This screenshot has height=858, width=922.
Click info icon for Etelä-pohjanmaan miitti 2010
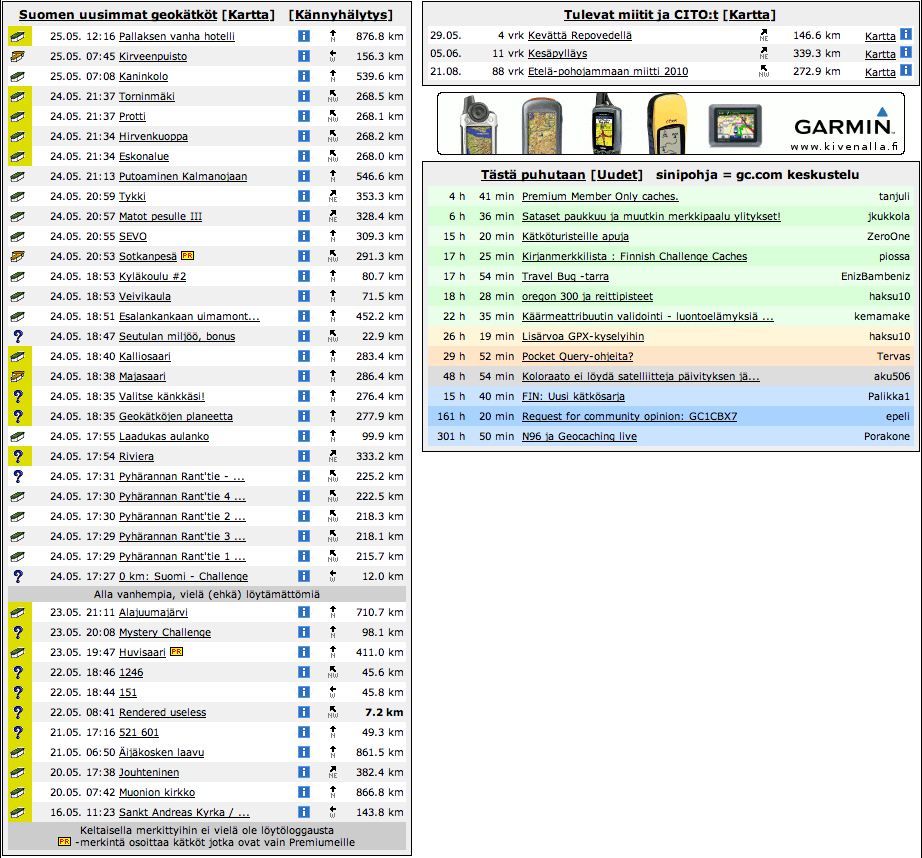(x=905, y=71)
